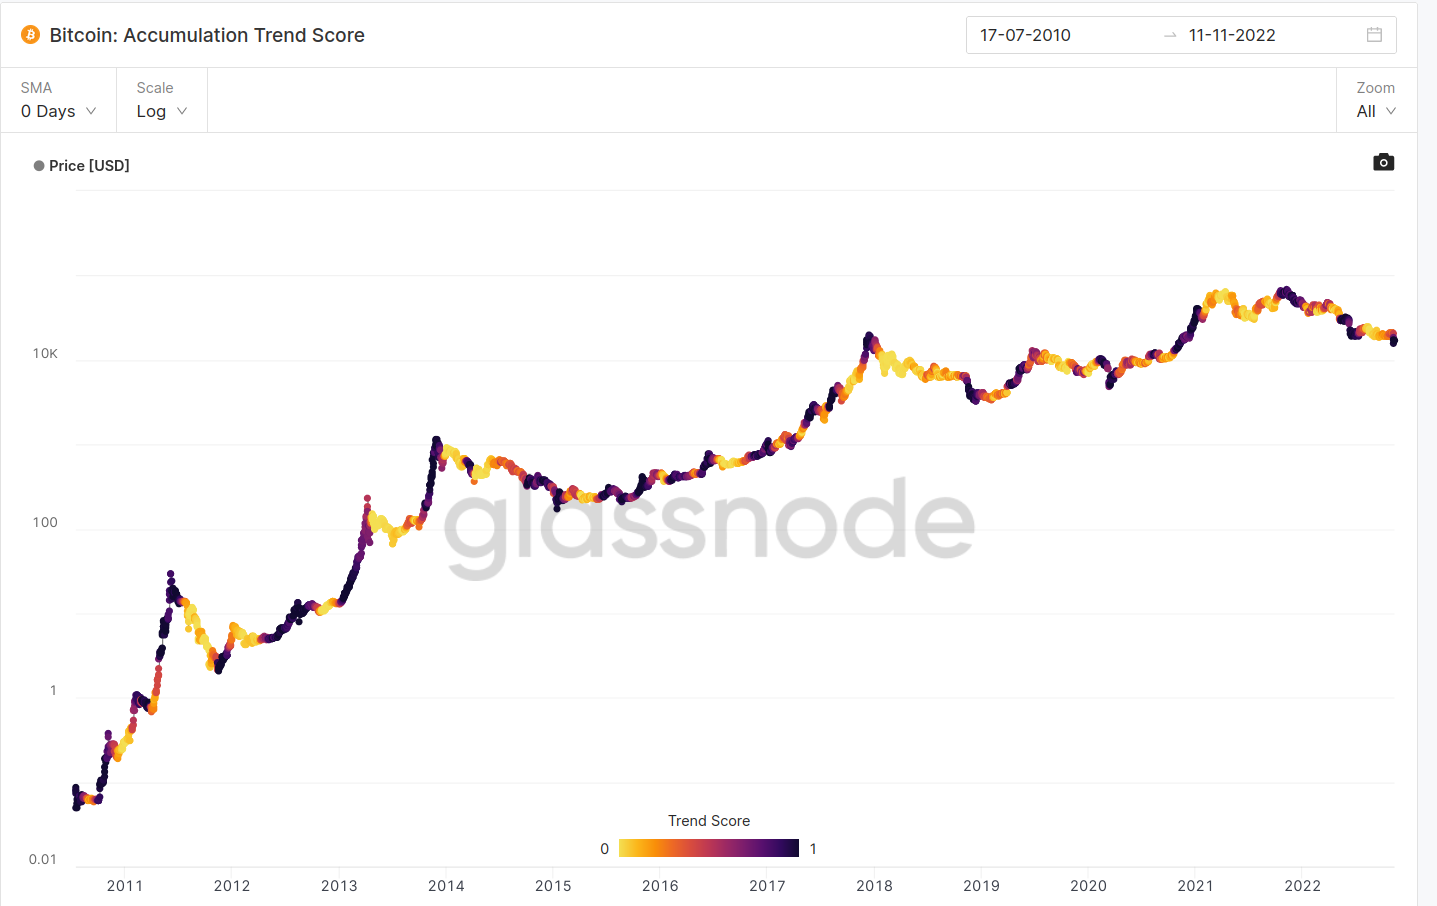Click the Trend Score legend title
This screenshot has width=1437, height=906.
coord(708,821)
